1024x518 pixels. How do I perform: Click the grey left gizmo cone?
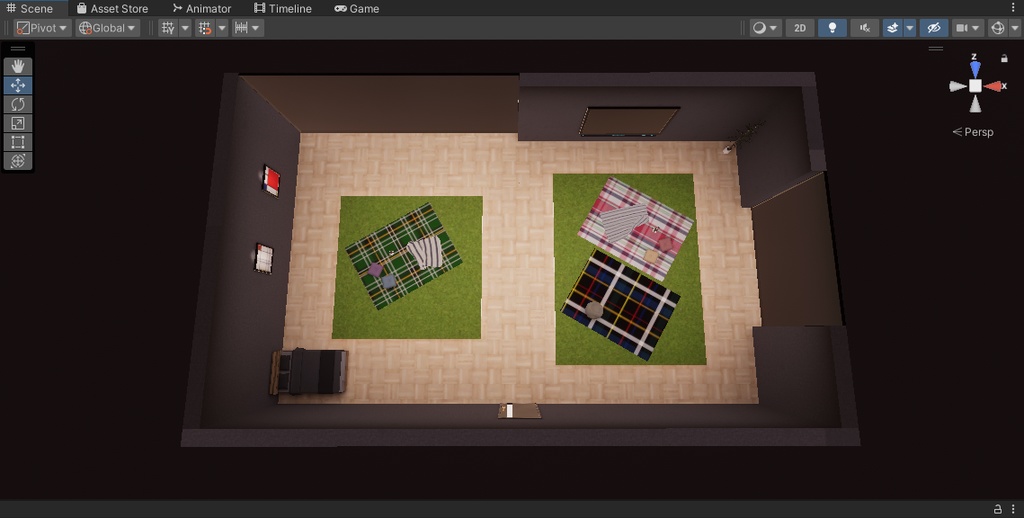click(x=957, y=86)
